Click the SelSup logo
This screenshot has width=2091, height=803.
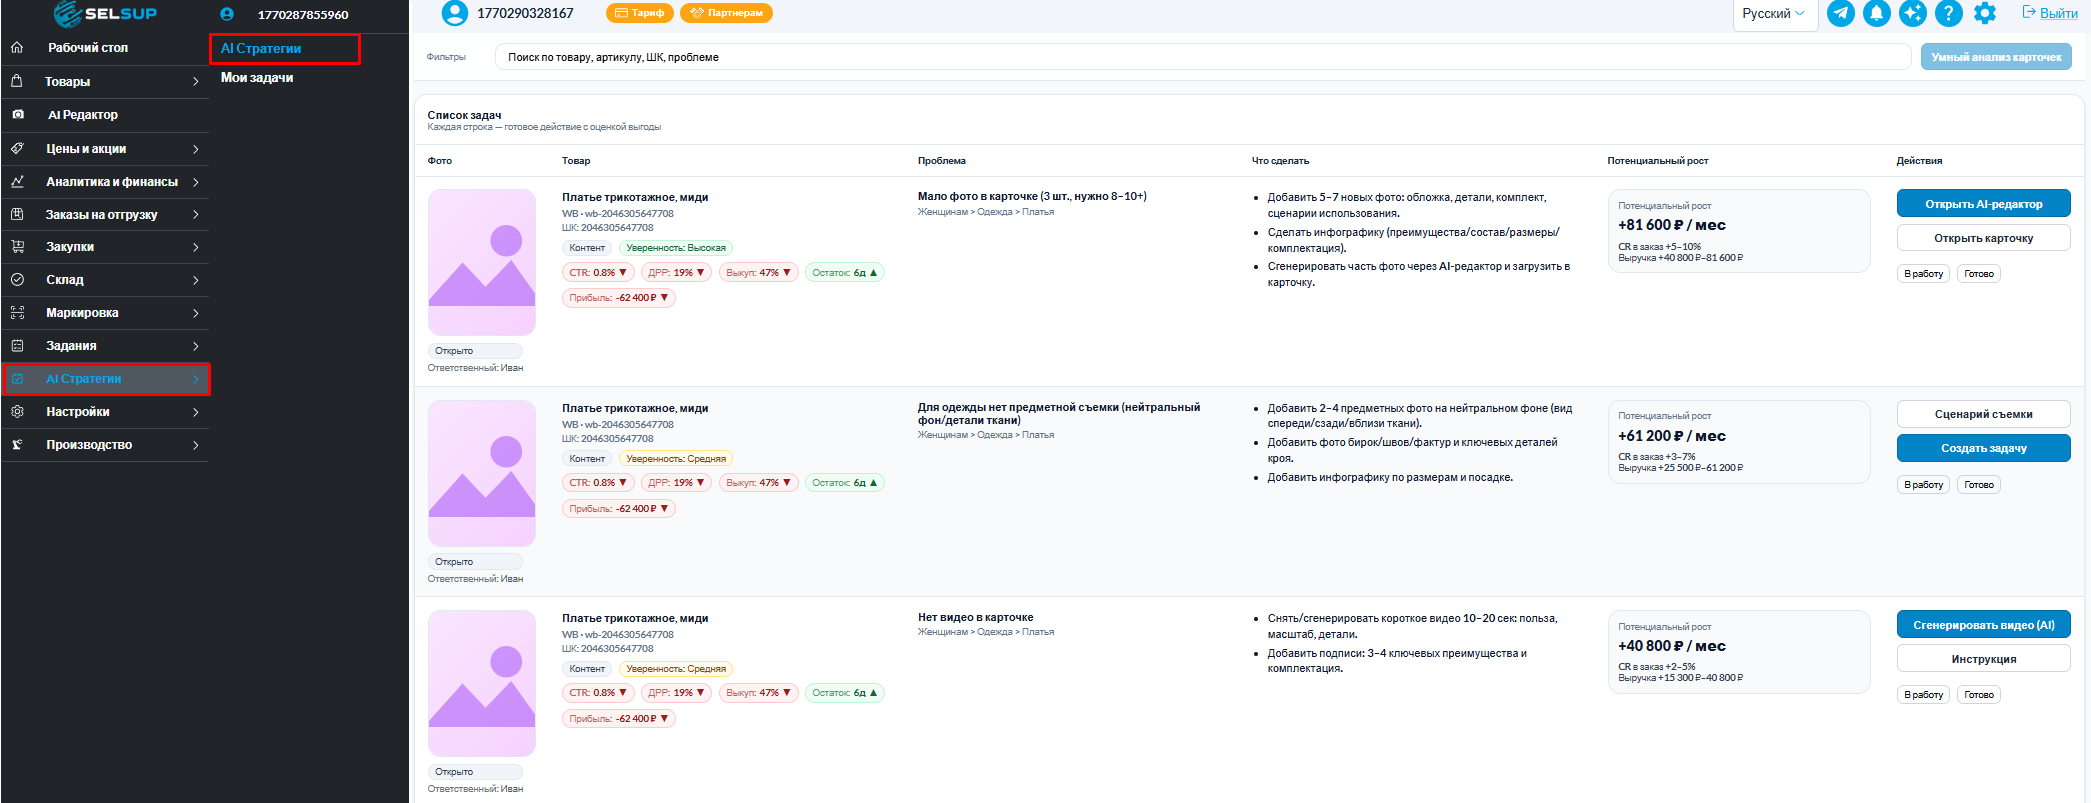(105, 14)
